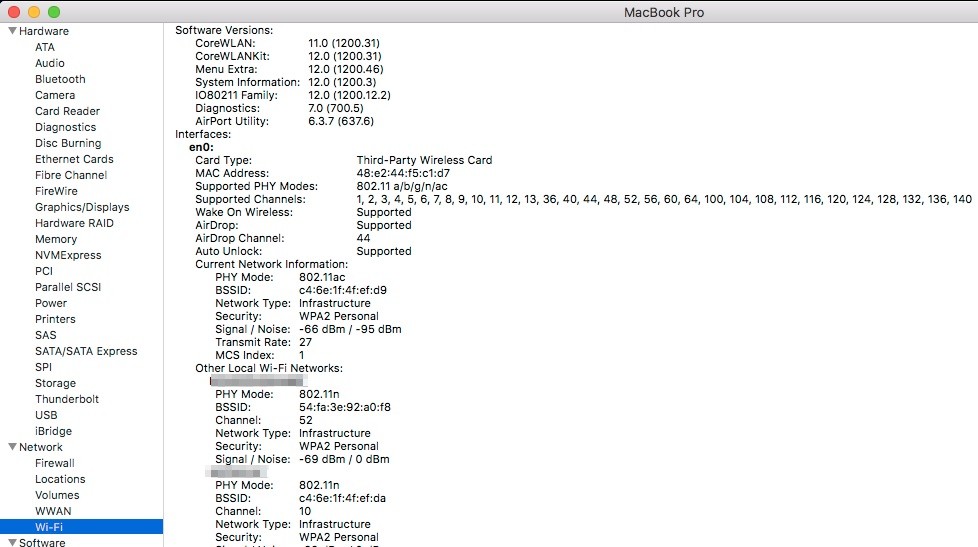Collapse the Network section triangle
Image resolution: width=978 pixels, height=547 pixels.
pyautogui.click(x=12, y=447)
